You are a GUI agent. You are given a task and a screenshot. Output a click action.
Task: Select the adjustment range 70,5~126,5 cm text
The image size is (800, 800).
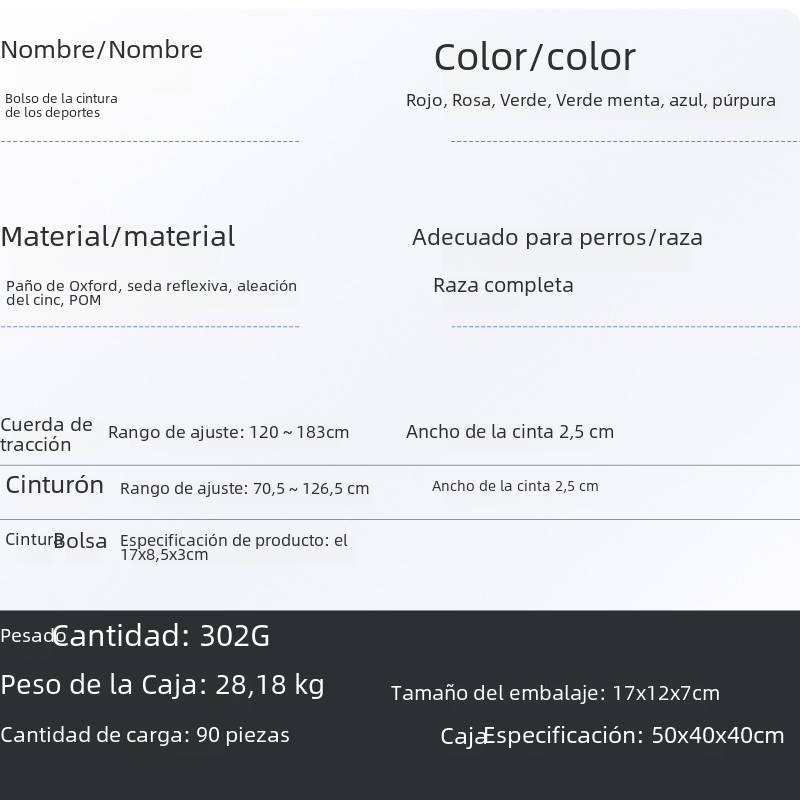(x=245, y=488)
